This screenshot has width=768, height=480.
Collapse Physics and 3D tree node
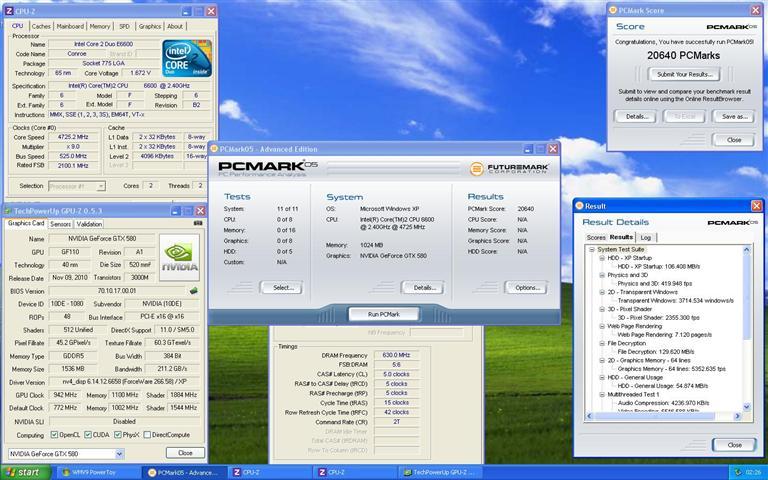[602, 275]
